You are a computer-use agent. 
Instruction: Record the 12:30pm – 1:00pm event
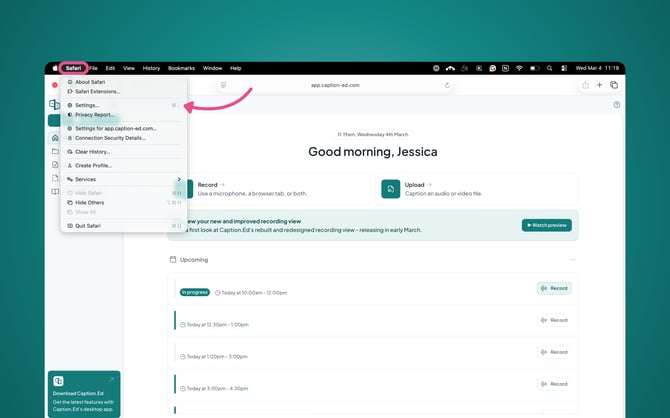(554, 320)
